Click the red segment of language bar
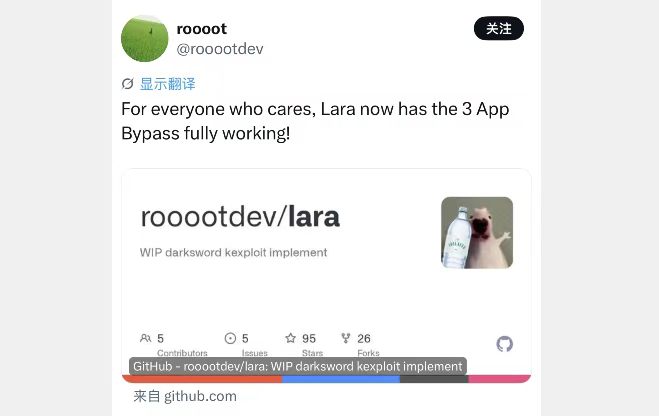The image size is (659, 416). (x=202, y=379)
